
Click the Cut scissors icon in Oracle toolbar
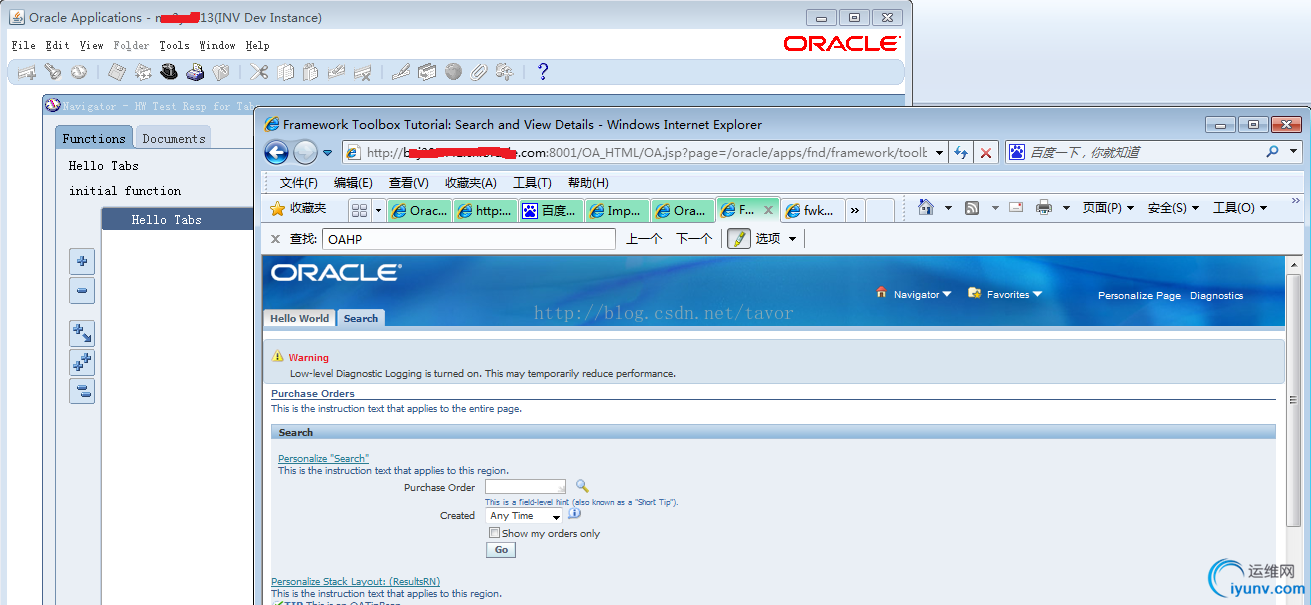(259, 72)
